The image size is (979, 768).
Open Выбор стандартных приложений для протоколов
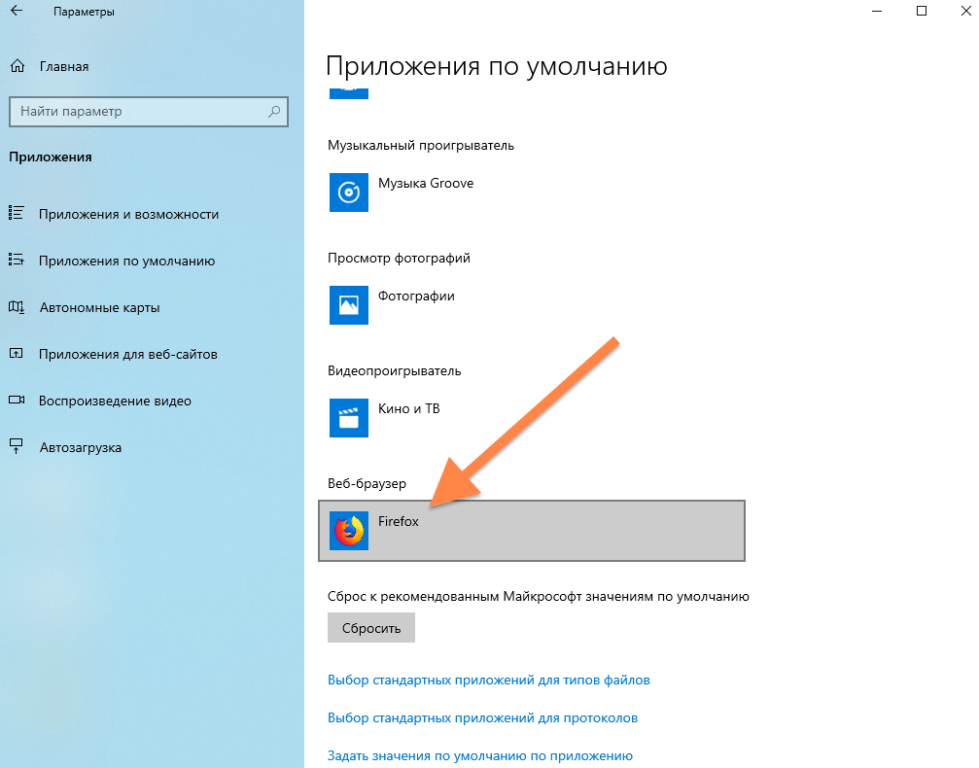[483, 718]
